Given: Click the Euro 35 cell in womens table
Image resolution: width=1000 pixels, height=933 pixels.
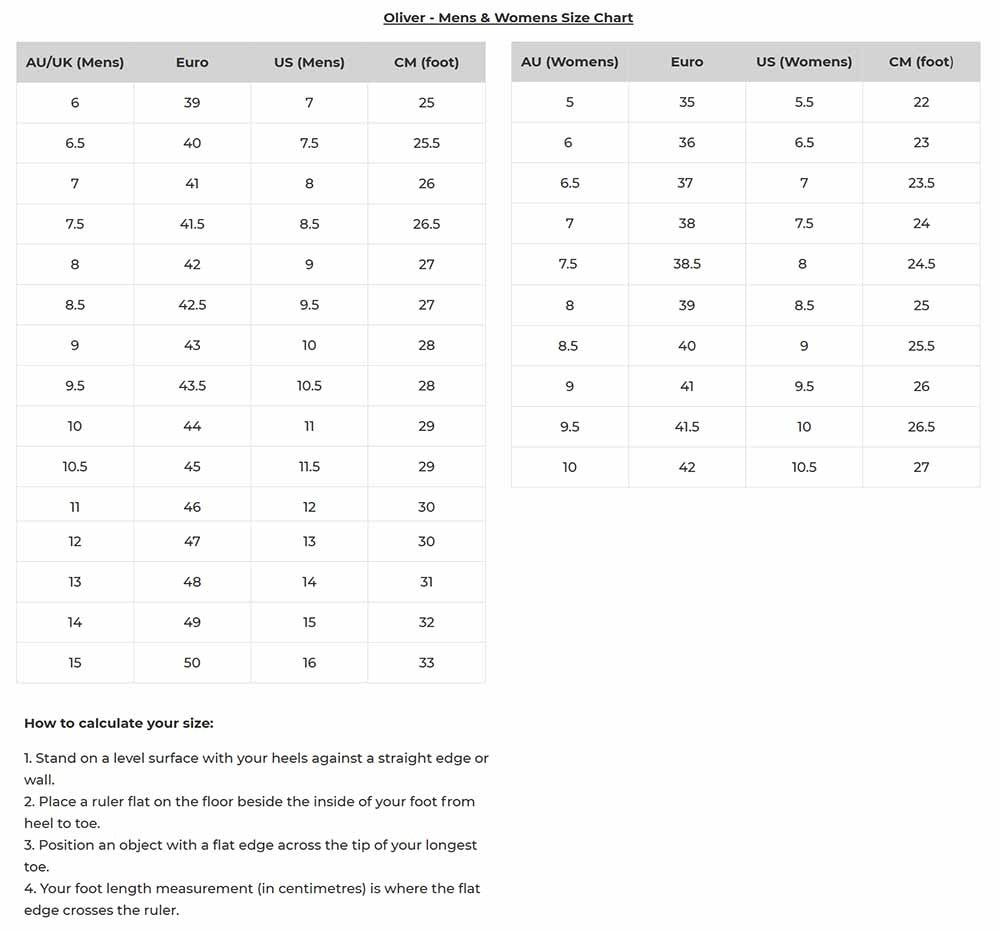Looking at the screenshot, I should coord(687,102).
